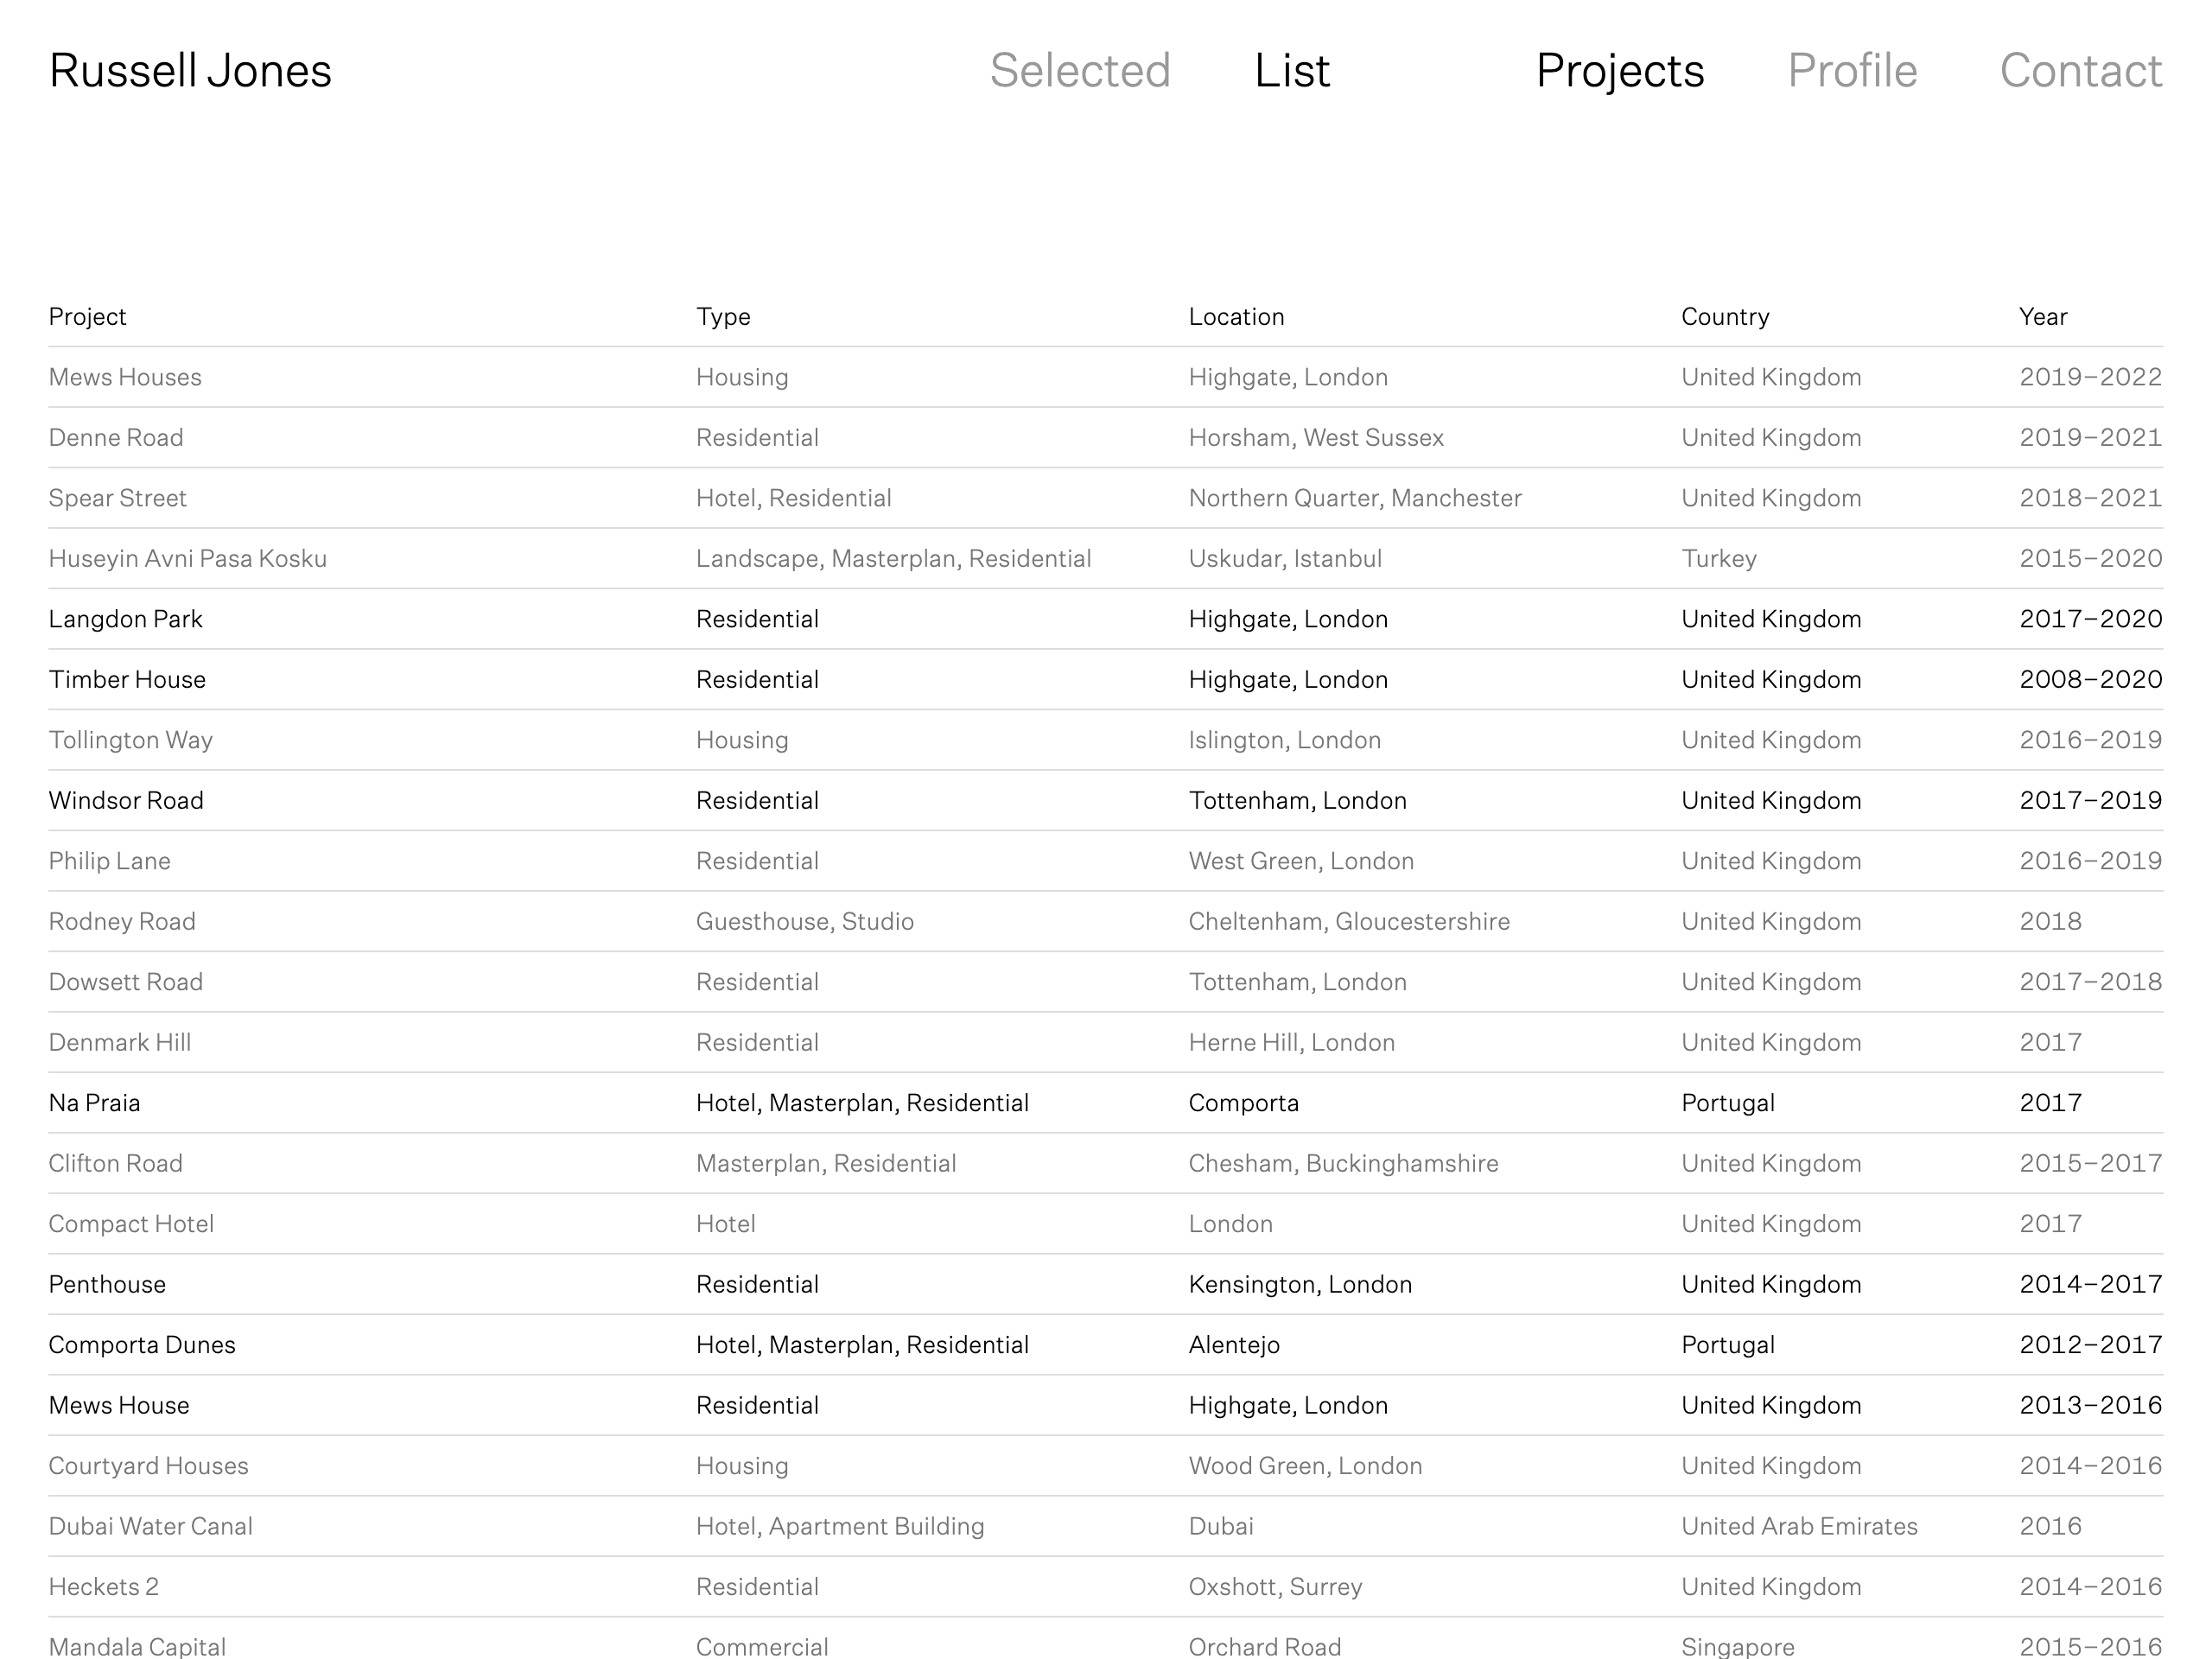Open the Russell Jones home link
The height and width of the screenshot is (1659, 2212).
coord(190,71)
